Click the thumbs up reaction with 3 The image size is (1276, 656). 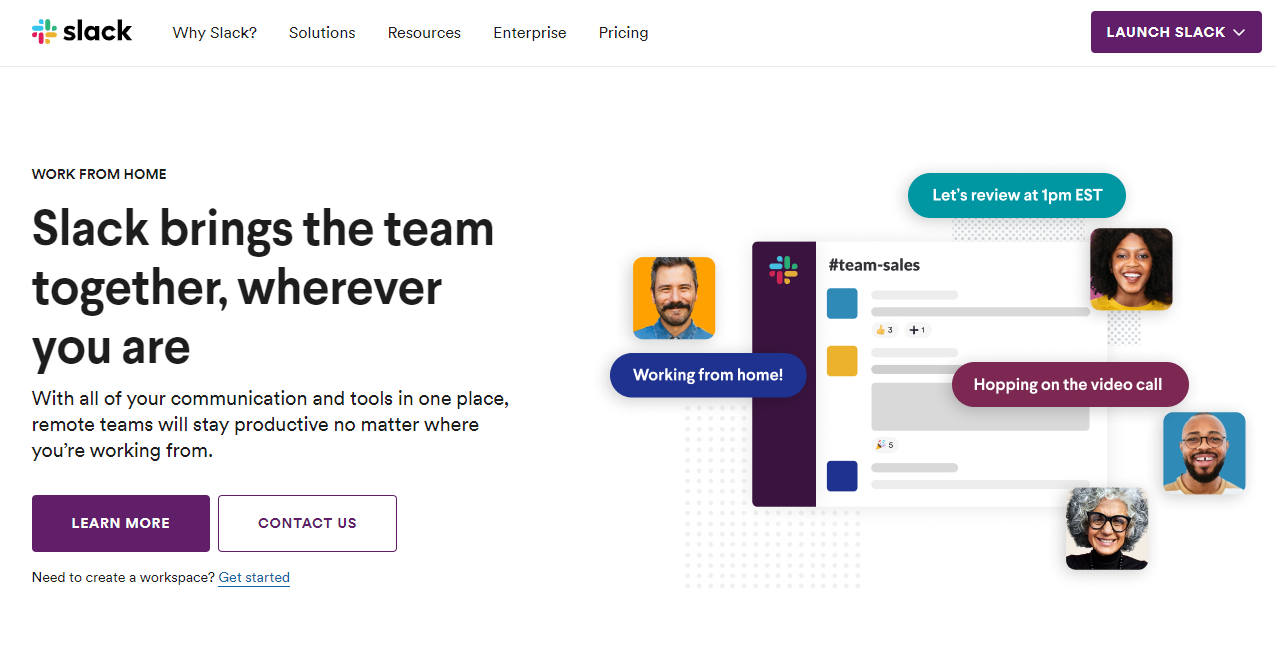pyautogui.click(x=884, y=330)
